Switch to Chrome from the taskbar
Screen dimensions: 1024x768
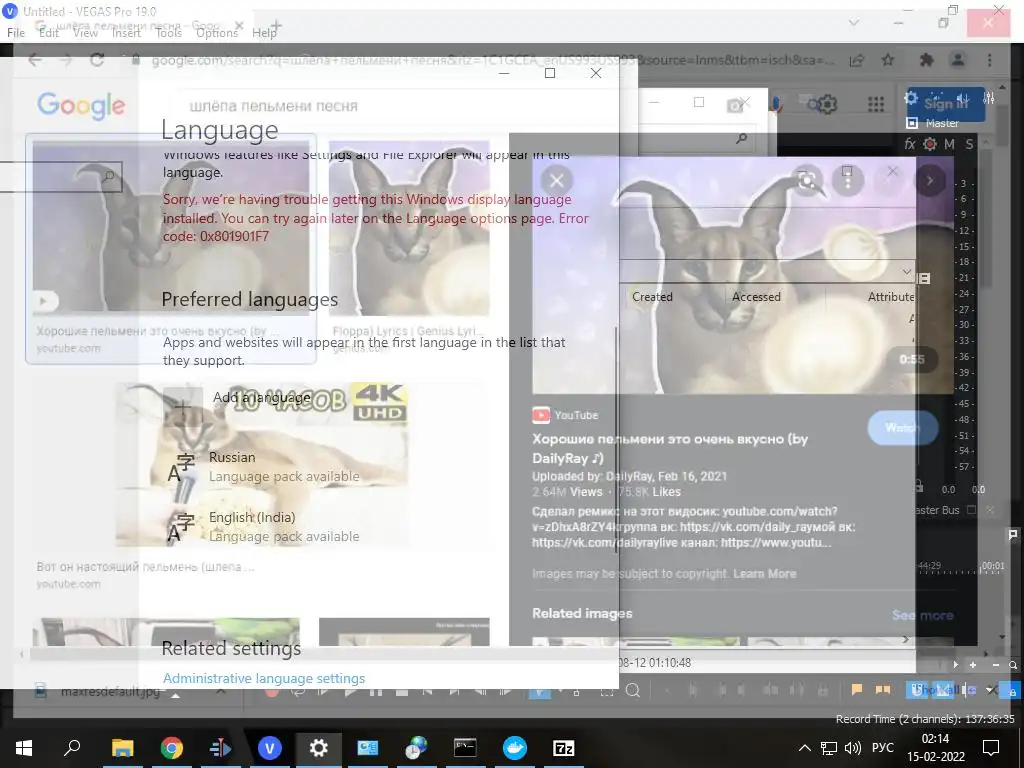[171, 748]
